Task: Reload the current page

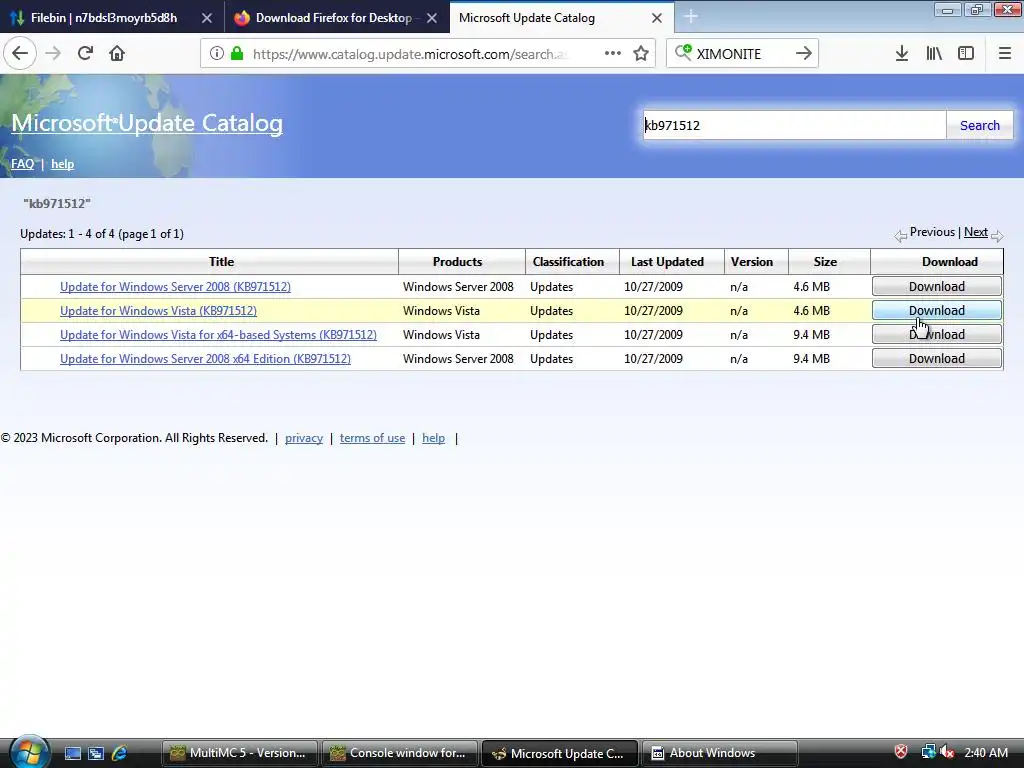Action: coord(85,53)
